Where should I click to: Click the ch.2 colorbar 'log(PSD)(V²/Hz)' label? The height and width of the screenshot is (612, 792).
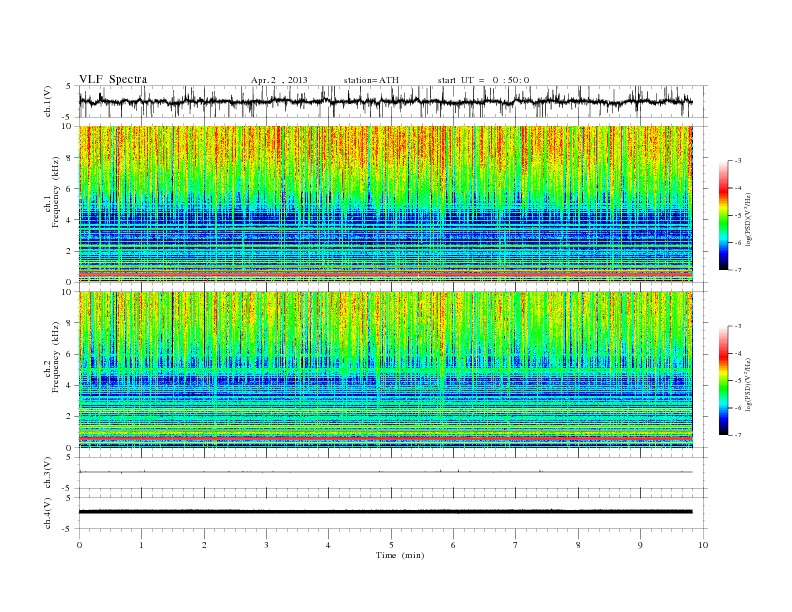749,384
